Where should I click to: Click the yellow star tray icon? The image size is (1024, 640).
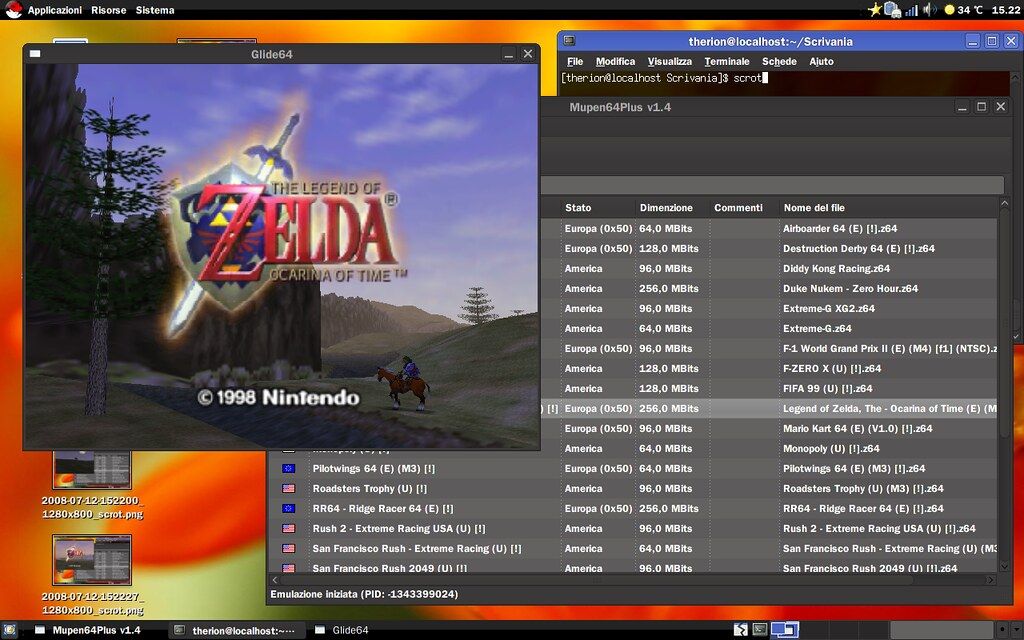(874, 10)
